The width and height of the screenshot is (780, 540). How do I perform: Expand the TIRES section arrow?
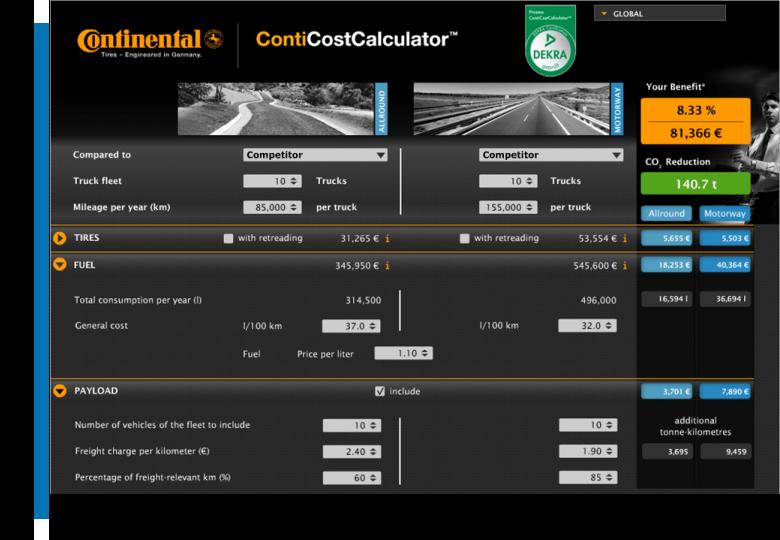[x=60, y=238]
